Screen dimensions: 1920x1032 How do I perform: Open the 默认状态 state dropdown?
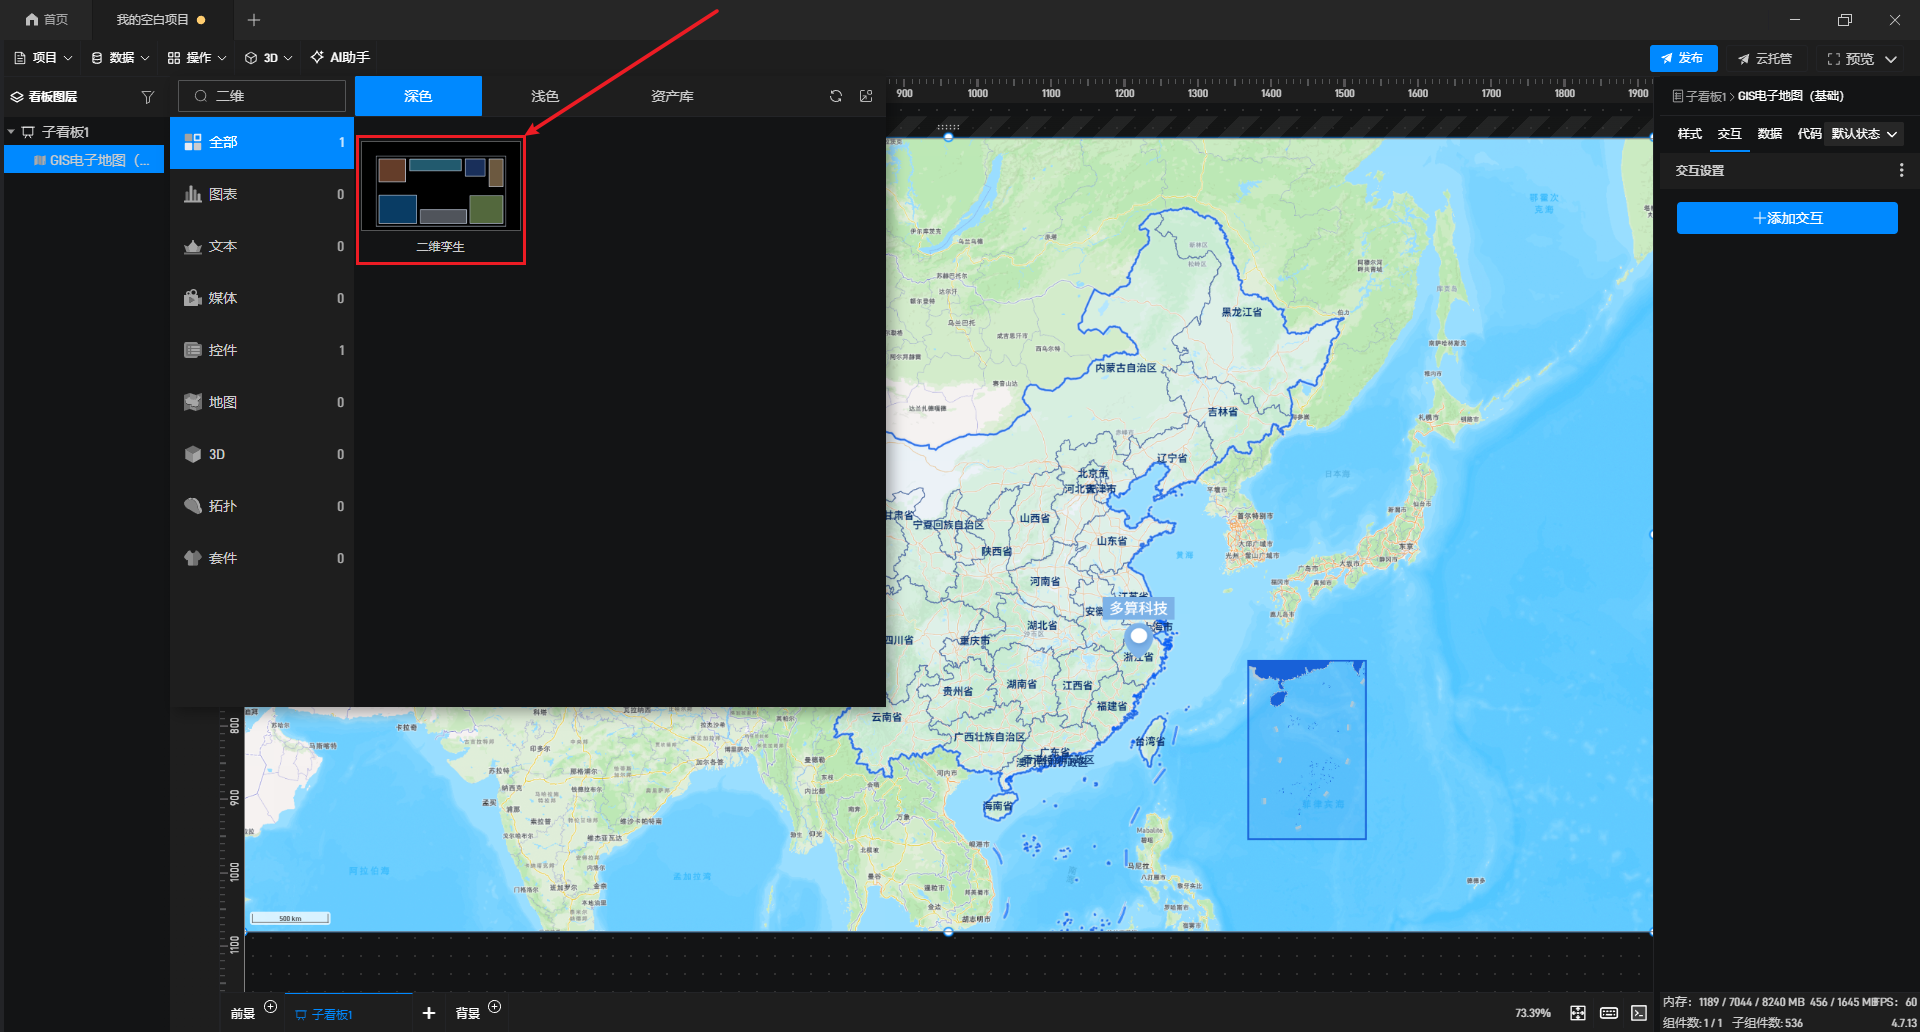(x=1864, y=134)
